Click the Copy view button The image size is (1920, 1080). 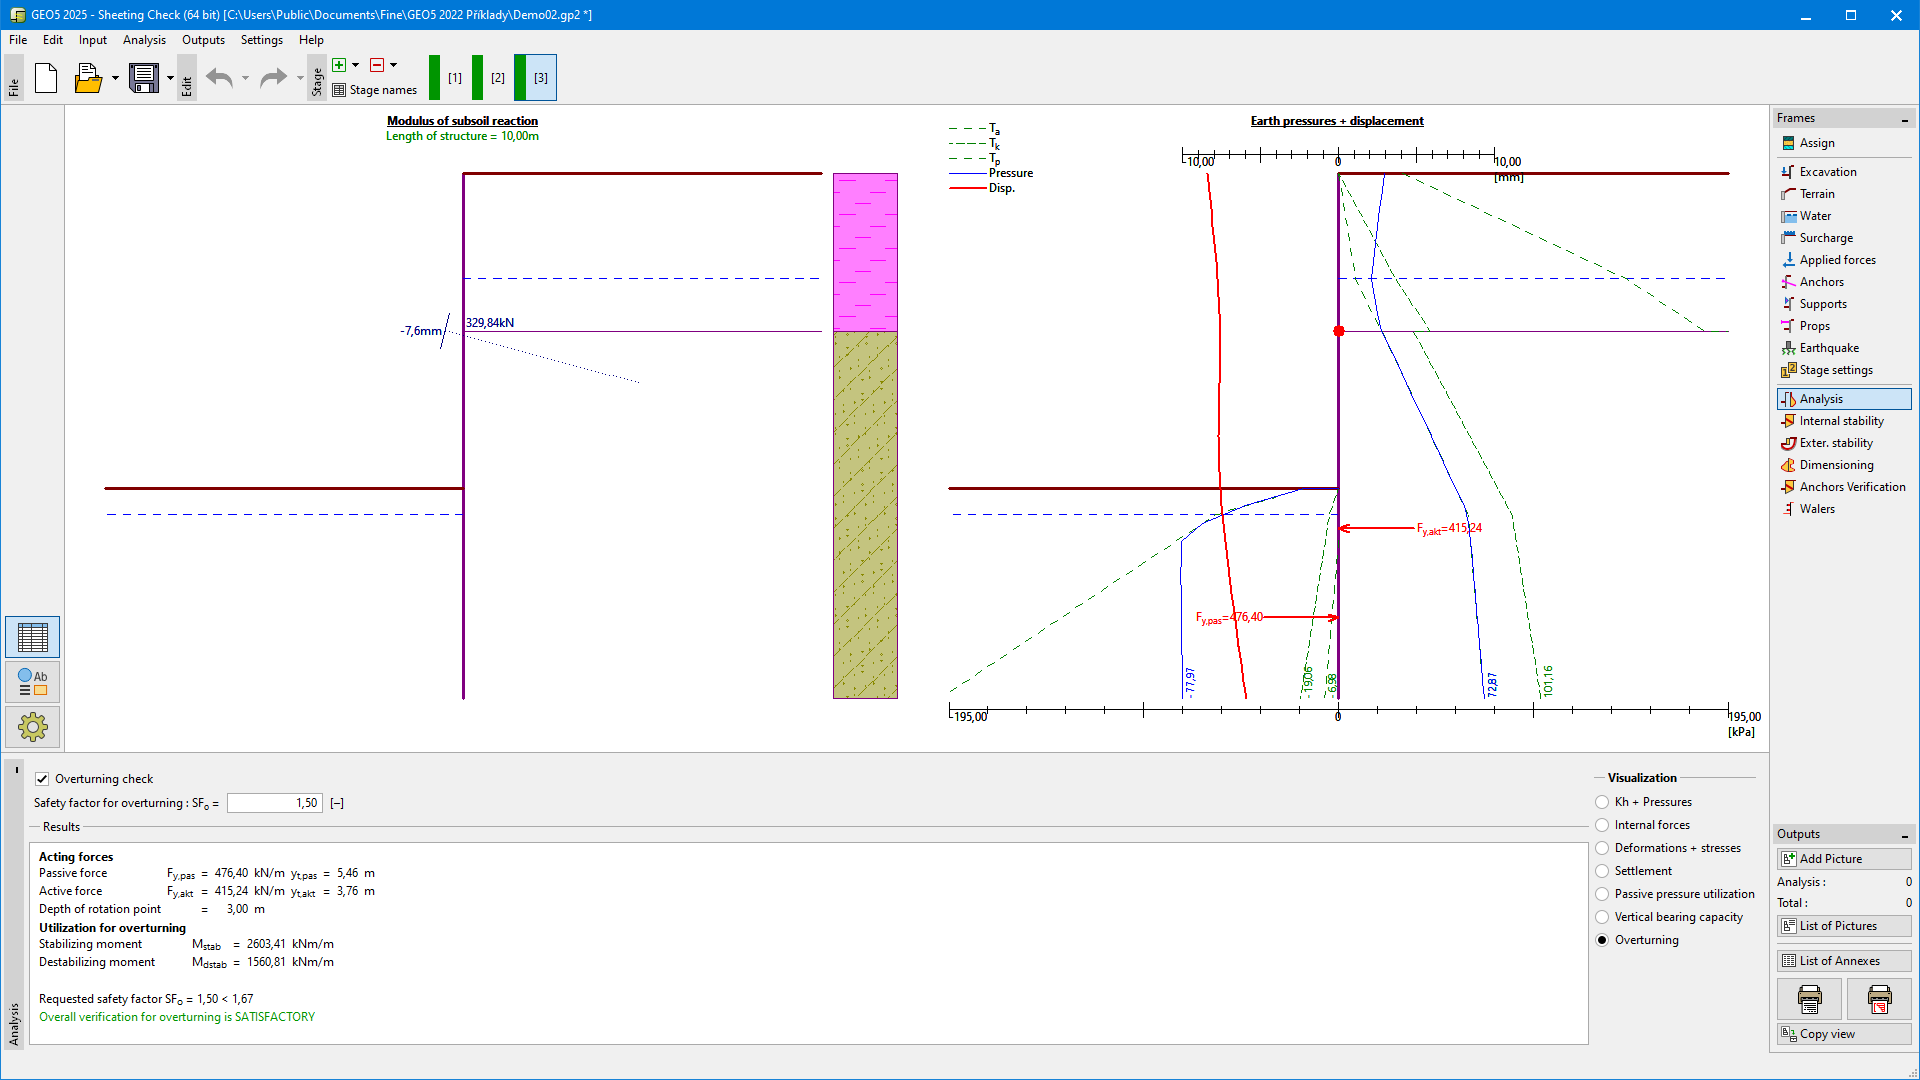pos(1843,1034)
